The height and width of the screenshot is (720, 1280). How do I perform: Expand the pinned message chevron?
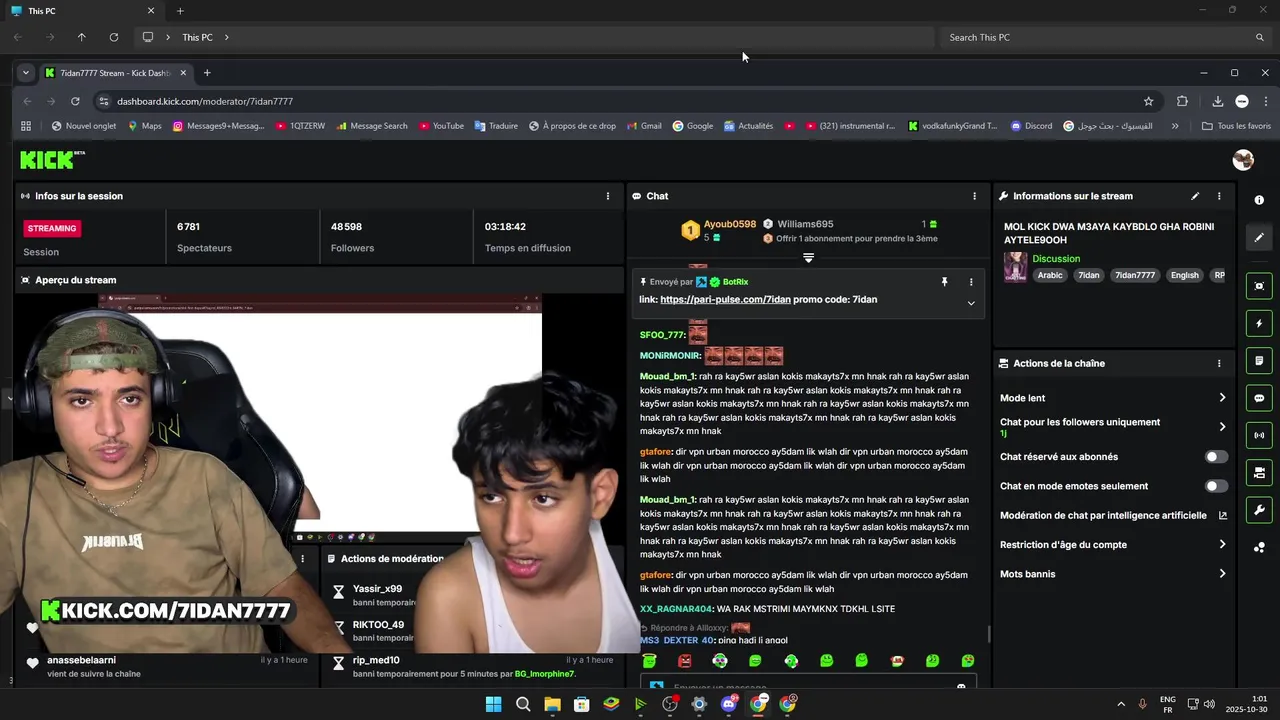click(x=970, y=303)
